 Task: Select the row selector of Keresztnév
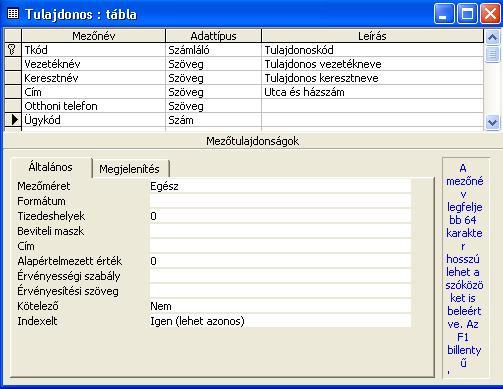[13, 78]
